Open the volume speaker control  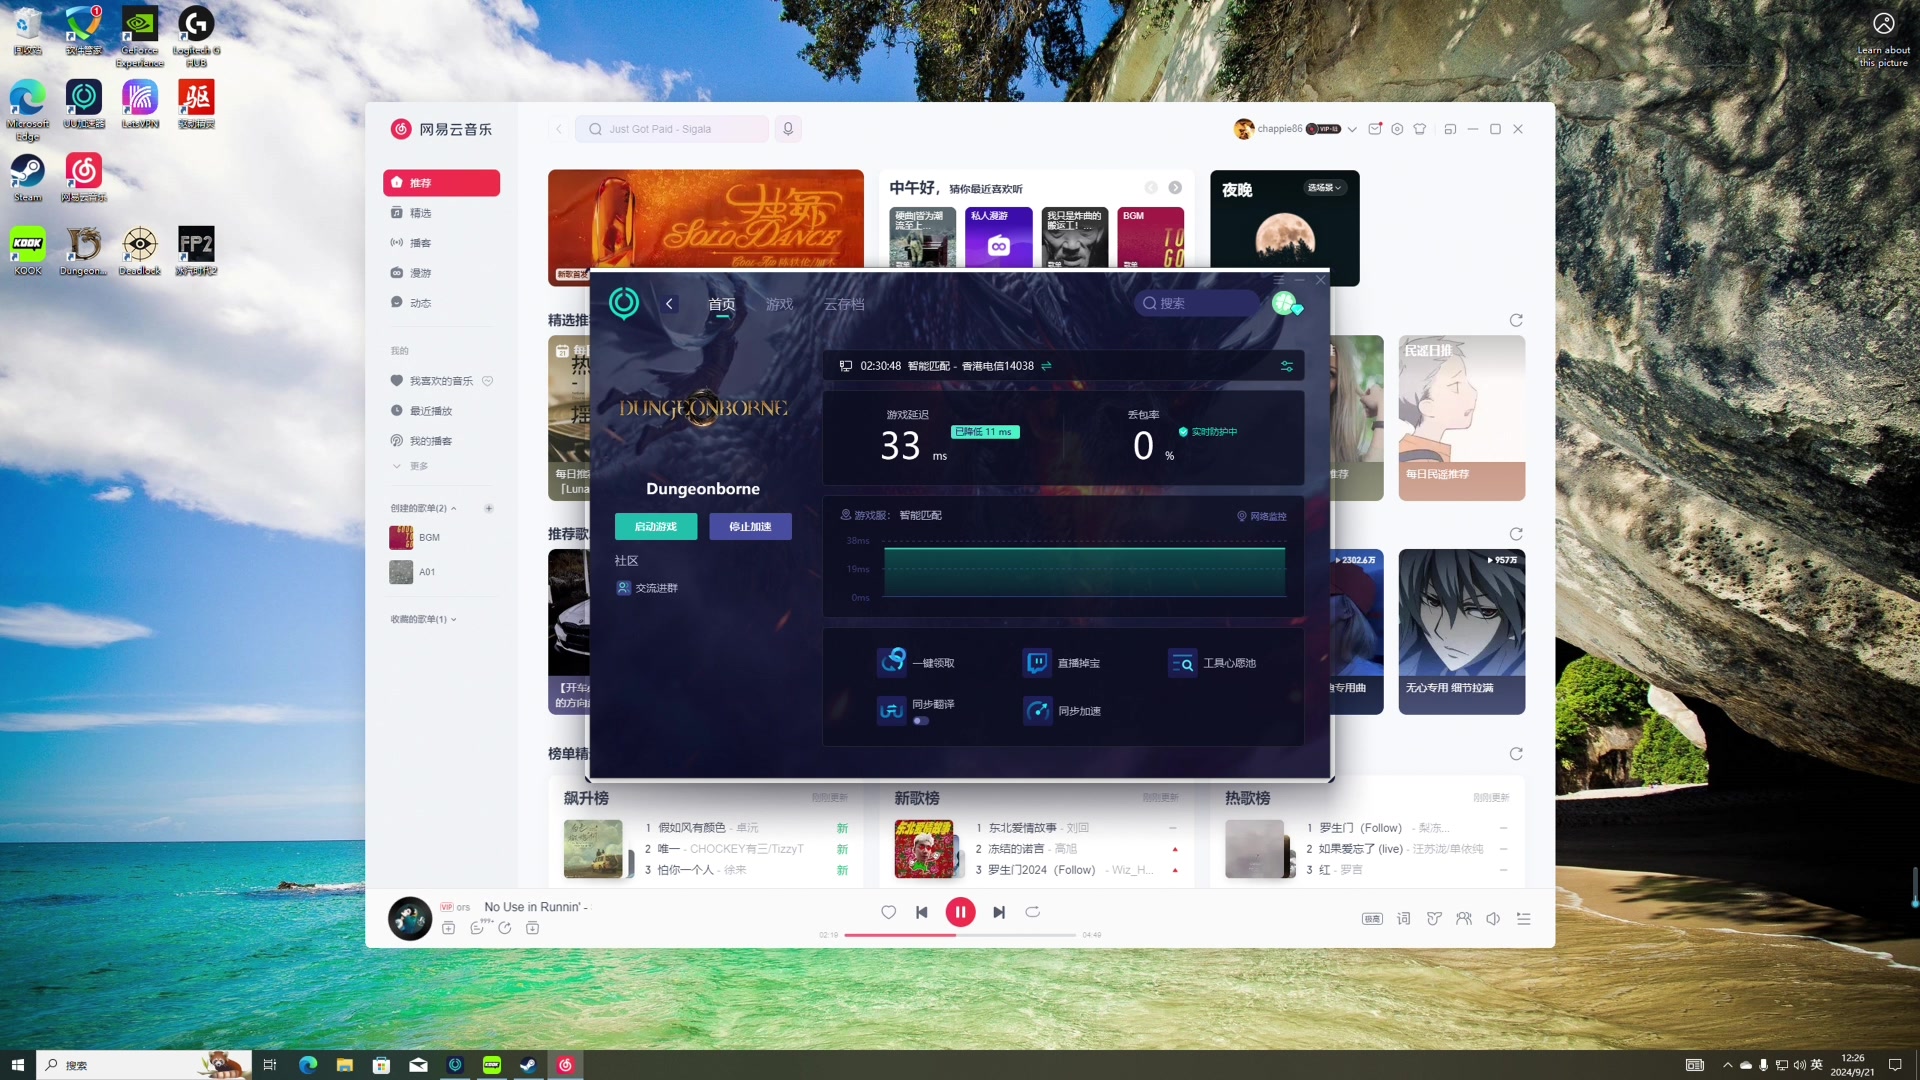coord(1493,919)
